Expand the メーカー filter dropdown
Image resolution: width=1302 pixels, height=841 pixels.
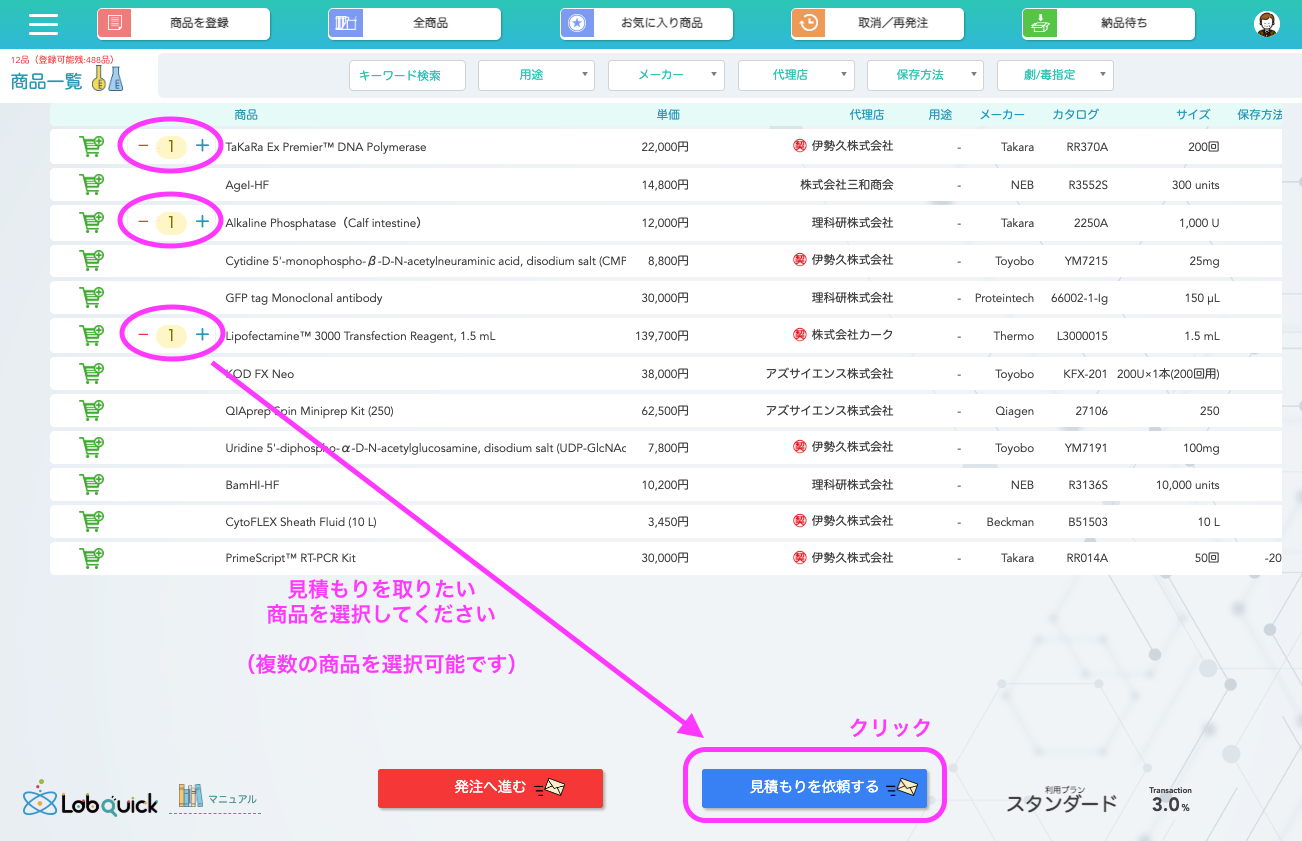666,75
